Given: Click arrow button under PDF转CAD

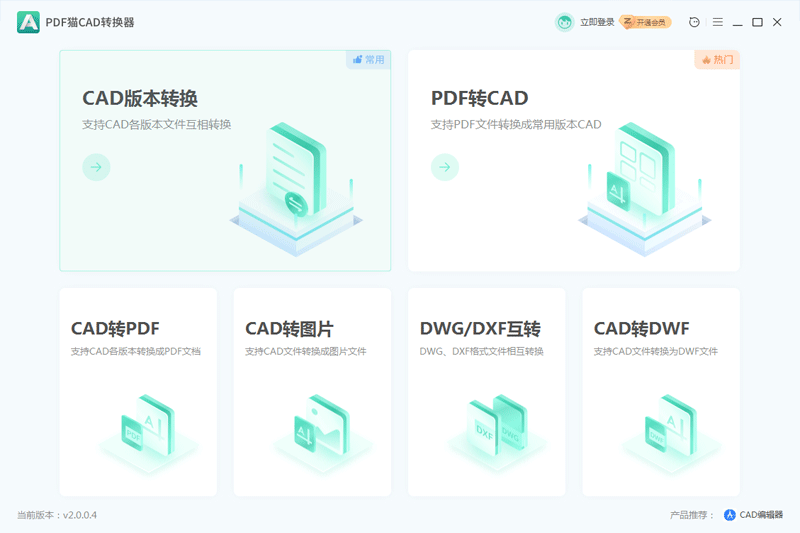Looking at the screenshot, I should [x=445, y=167].
